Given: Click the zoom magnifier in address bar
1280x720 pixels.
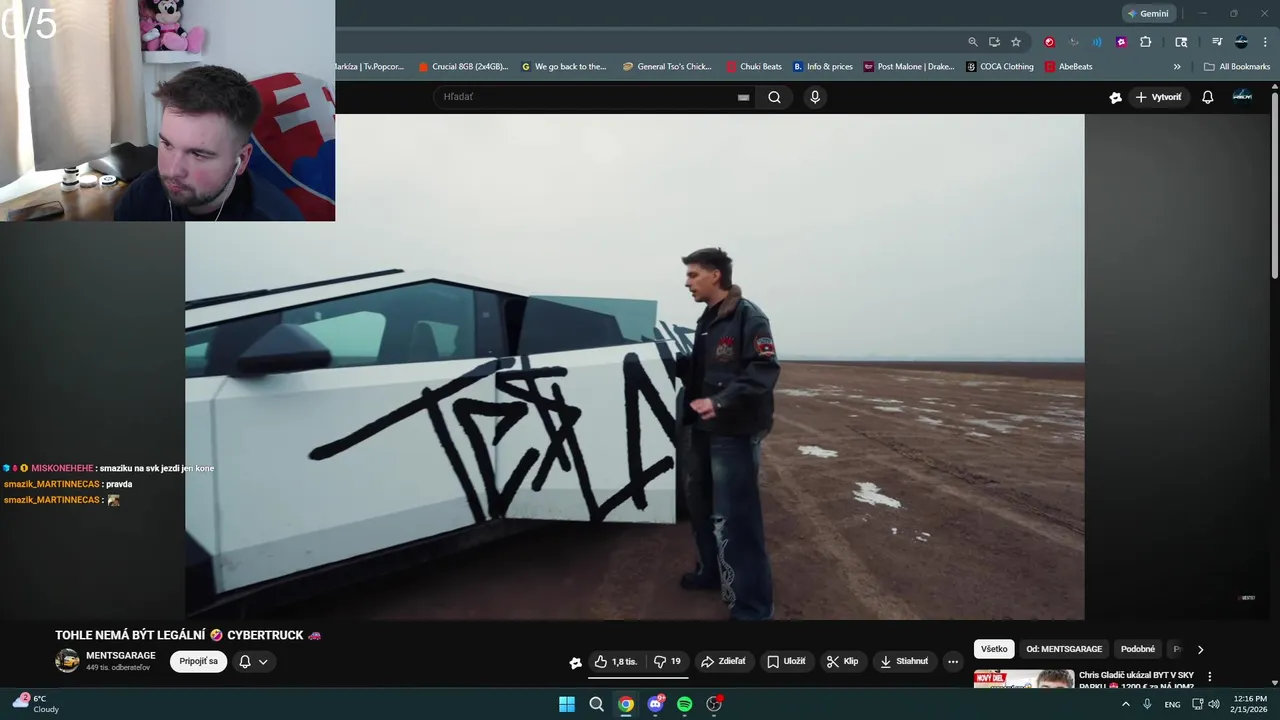Looking at the screenshot, I should [973, 42].
